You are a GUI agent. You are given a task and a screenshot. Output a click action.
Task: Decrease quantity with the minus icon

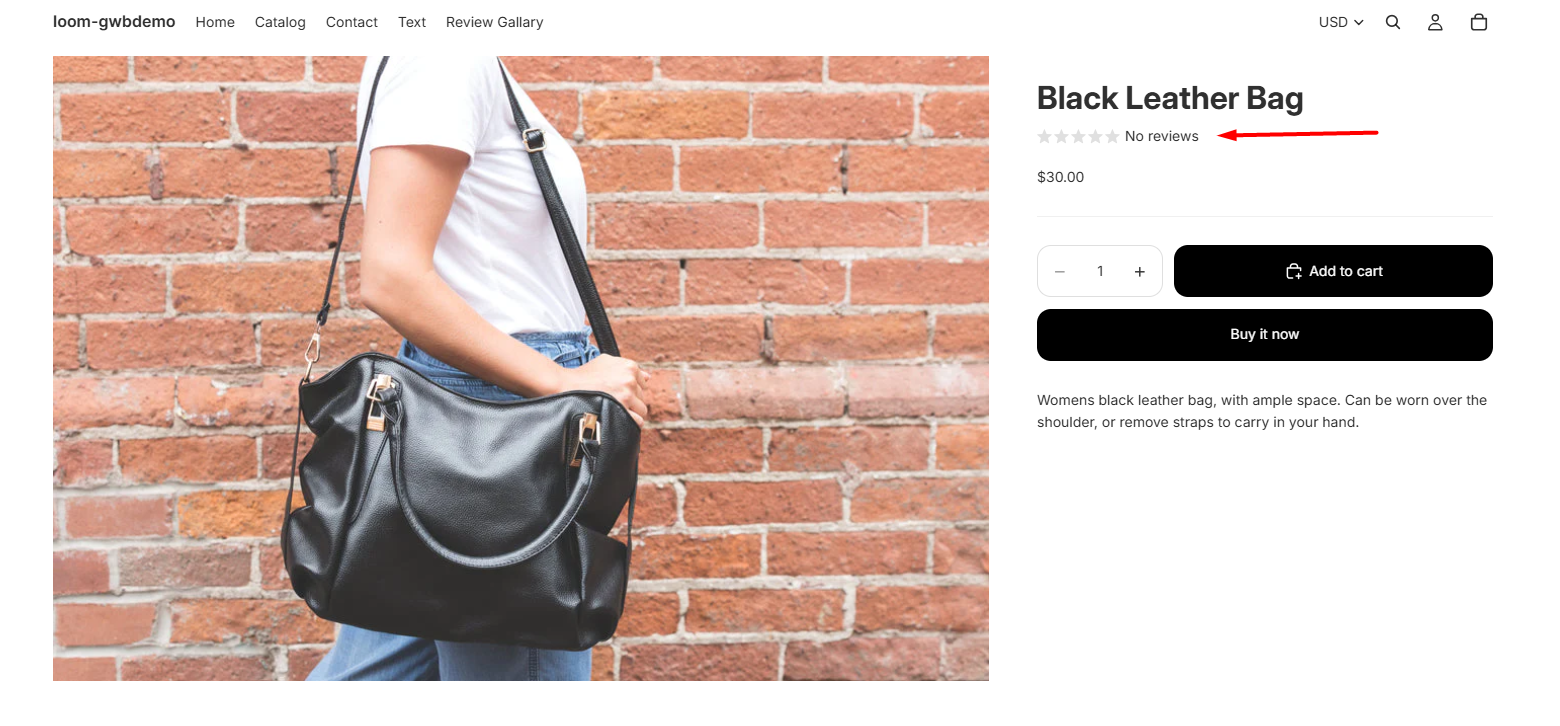pos(1060,271)
